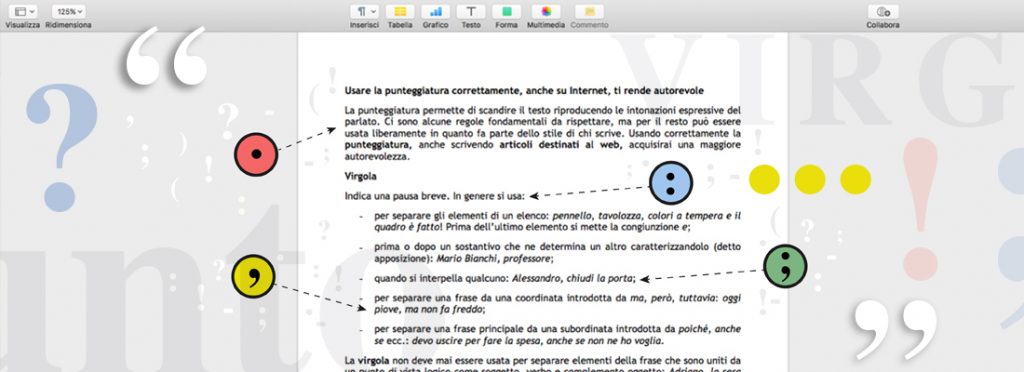Add a chart using Grafico icon

point(436,11)
